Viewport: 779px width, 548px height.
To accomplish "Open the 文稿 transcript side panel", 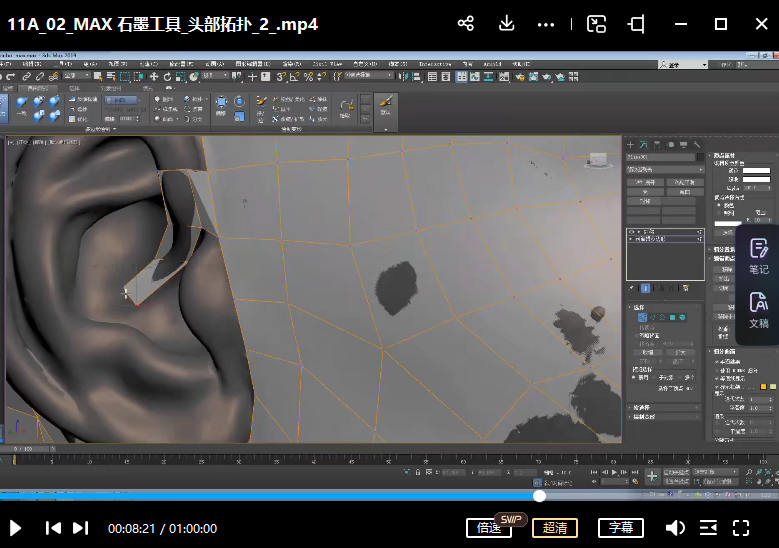I will (x=758, y=309).
